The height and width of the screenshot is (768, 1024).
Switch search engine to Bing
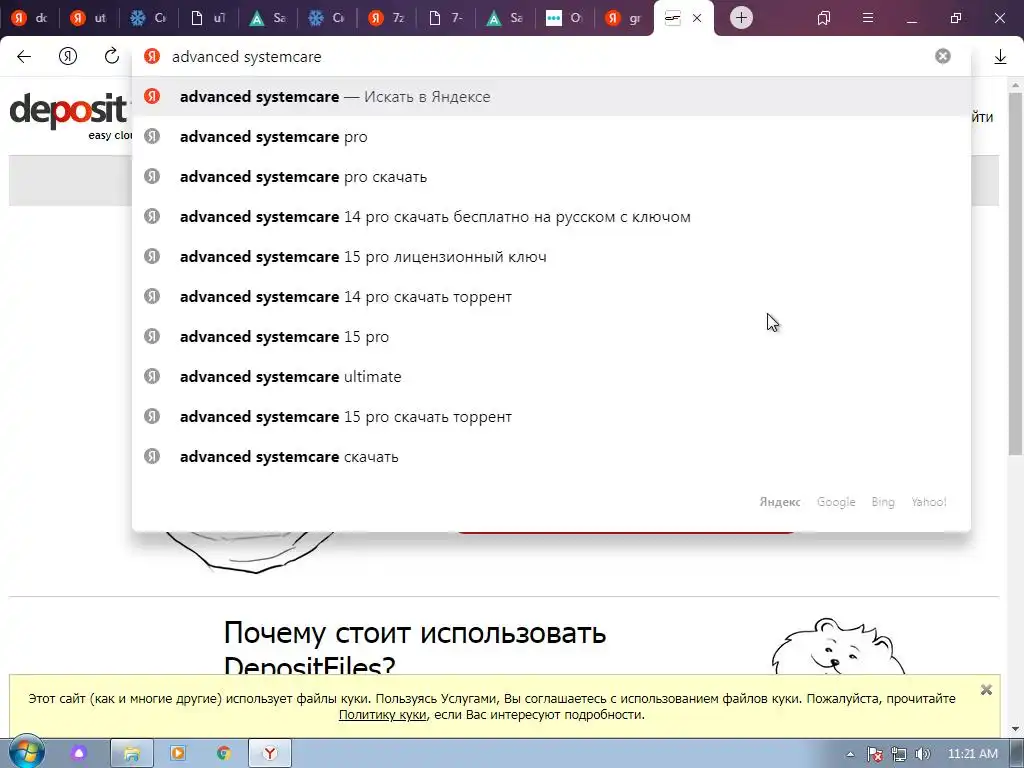[883, 502]
